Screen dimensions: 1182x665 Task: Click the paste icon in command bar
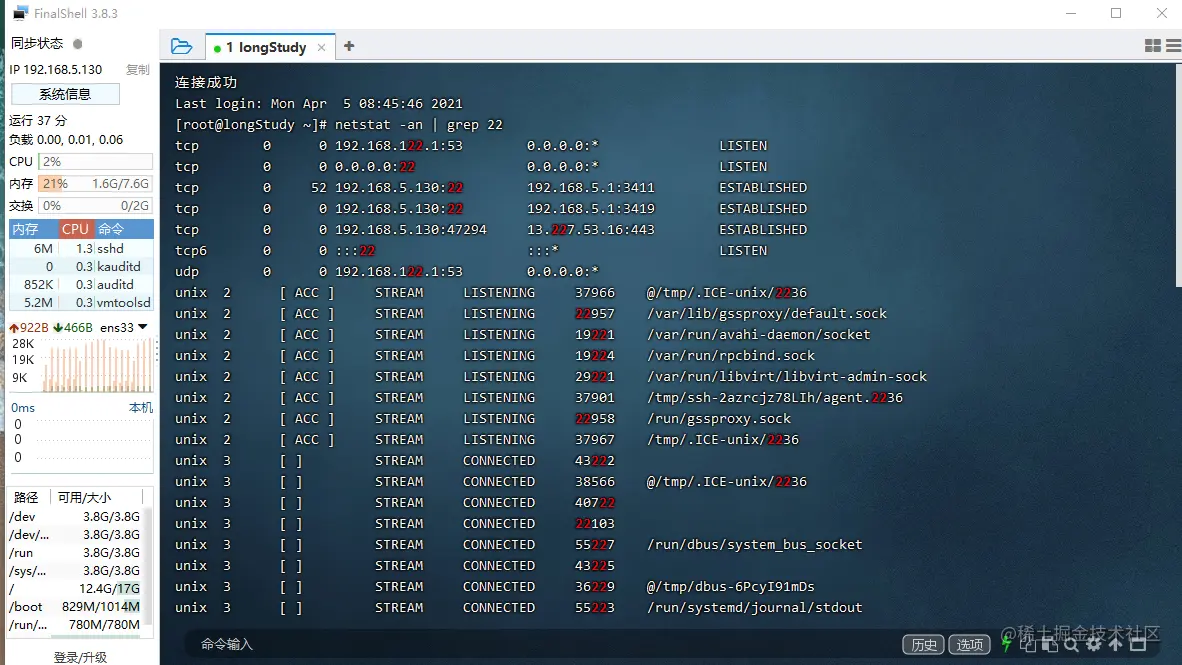pyautogui.click(x=1049, y=644)
